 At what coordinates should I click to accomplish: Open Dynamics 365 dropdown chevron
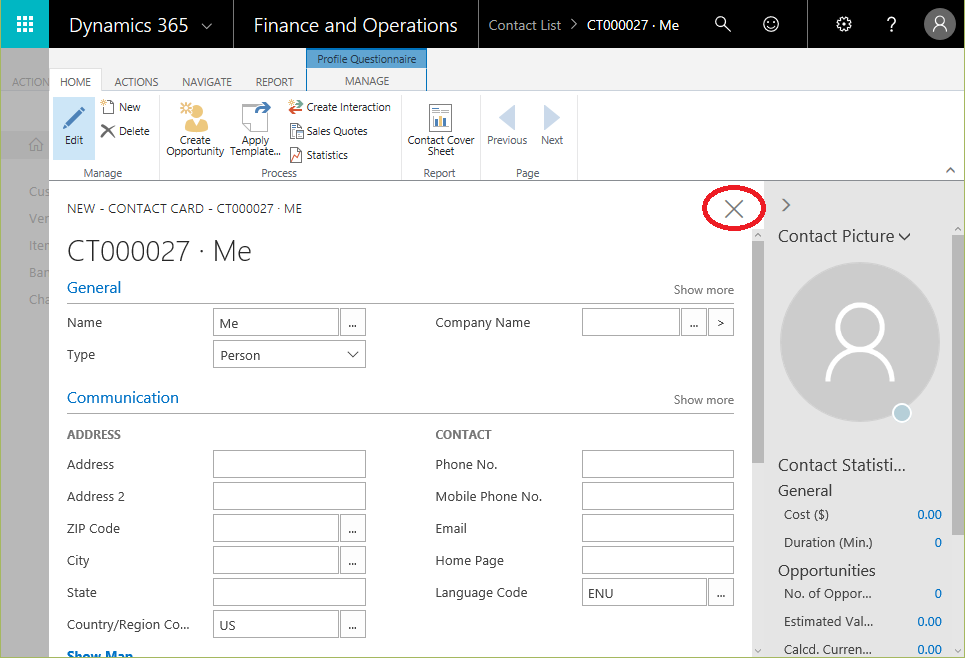click(x=207, y=26)
